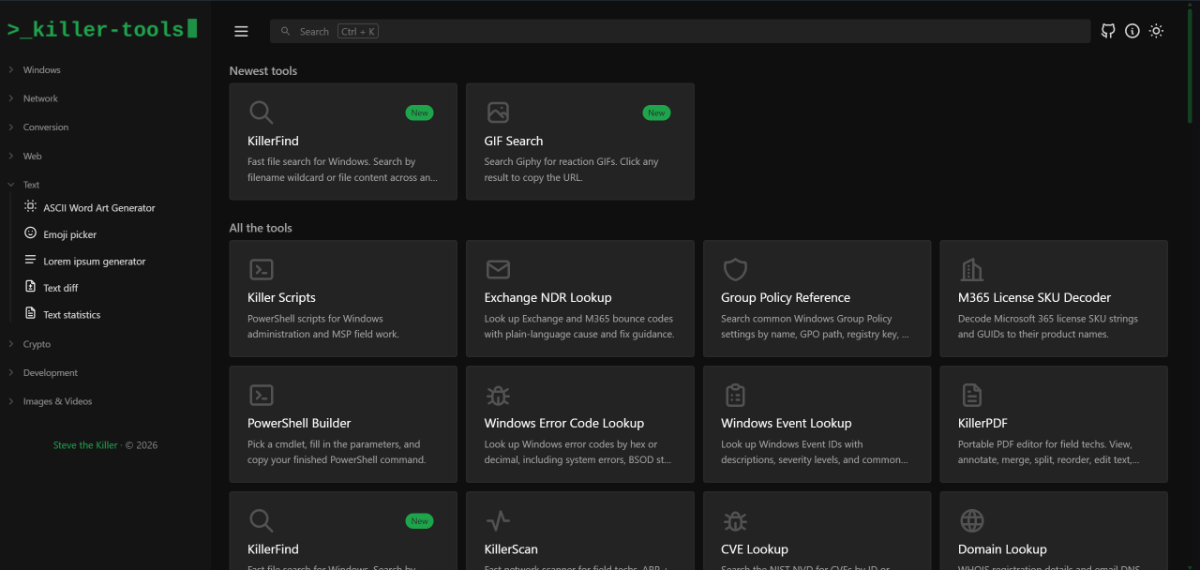Click PowerShell Builder terminal icon
Viewport: 1200px width, 570px height.
[x=261, y=395]
